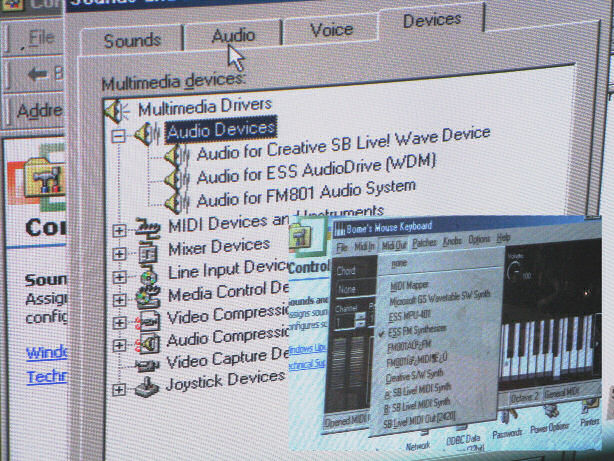
Task: Switch to the Sounds tab
Action: [x=132, y=40]
